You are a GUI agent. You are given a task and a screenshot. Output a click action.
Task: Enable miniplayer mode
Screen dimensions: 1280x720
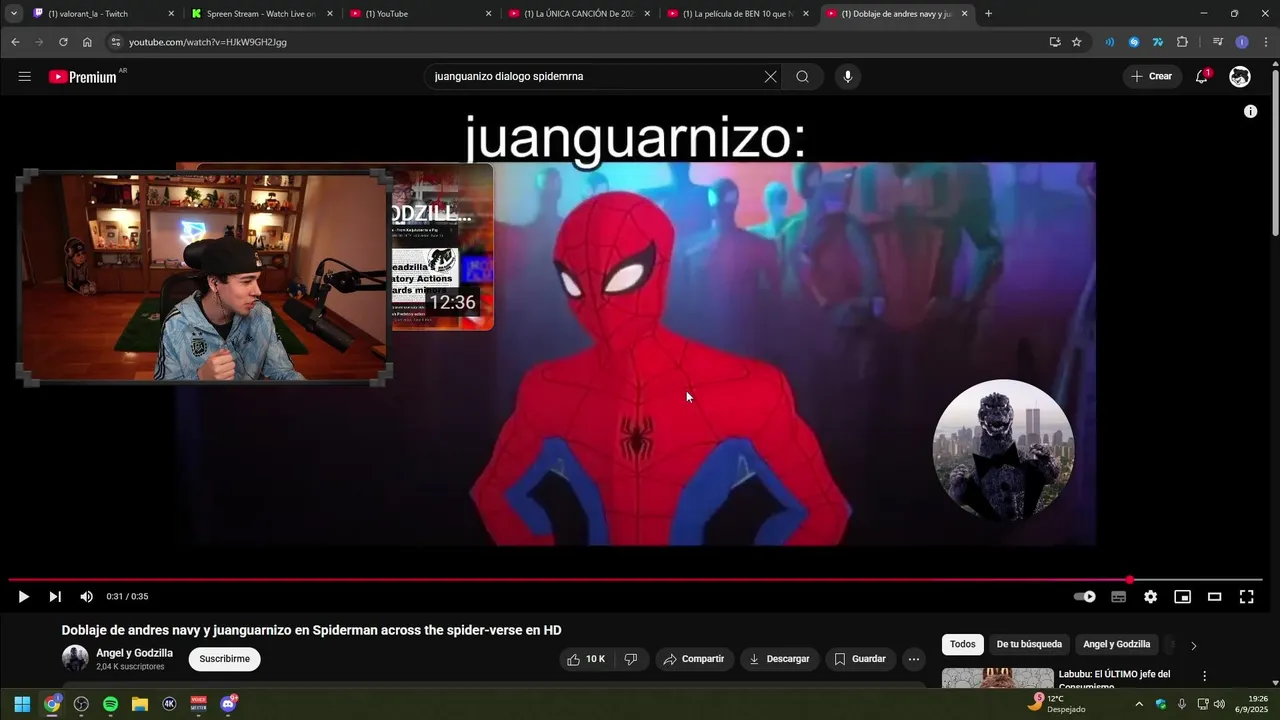point(1182,597)
